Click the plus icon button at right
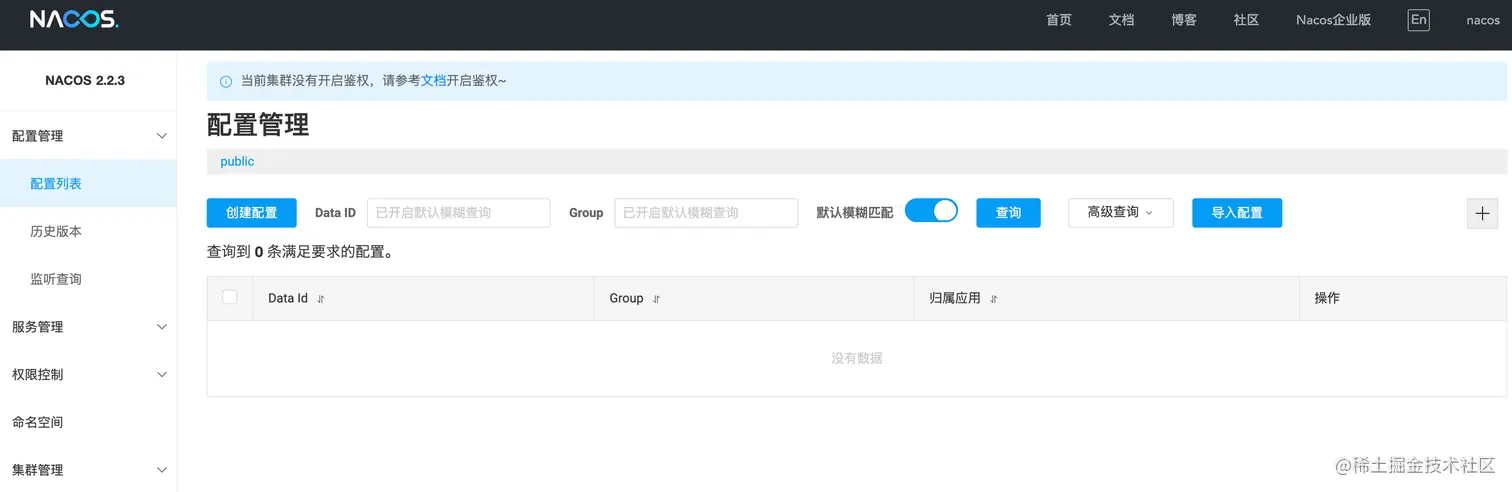1512x492 pixels. (x=1482, y=213)
